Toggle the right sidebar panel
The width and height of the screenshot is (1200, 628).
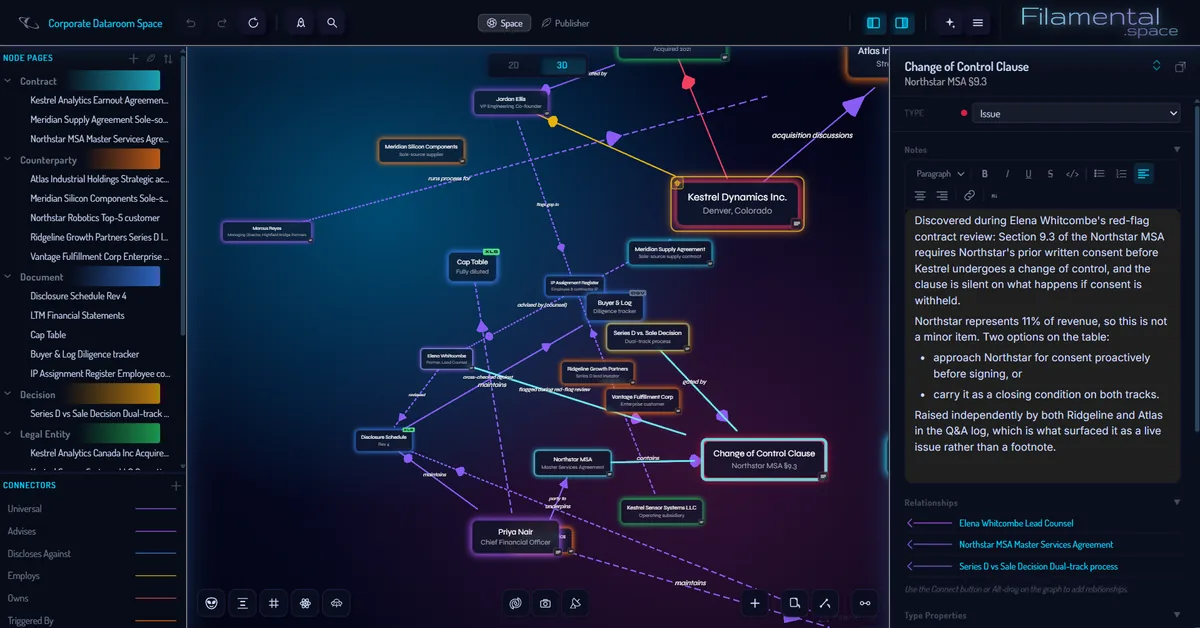902,23
